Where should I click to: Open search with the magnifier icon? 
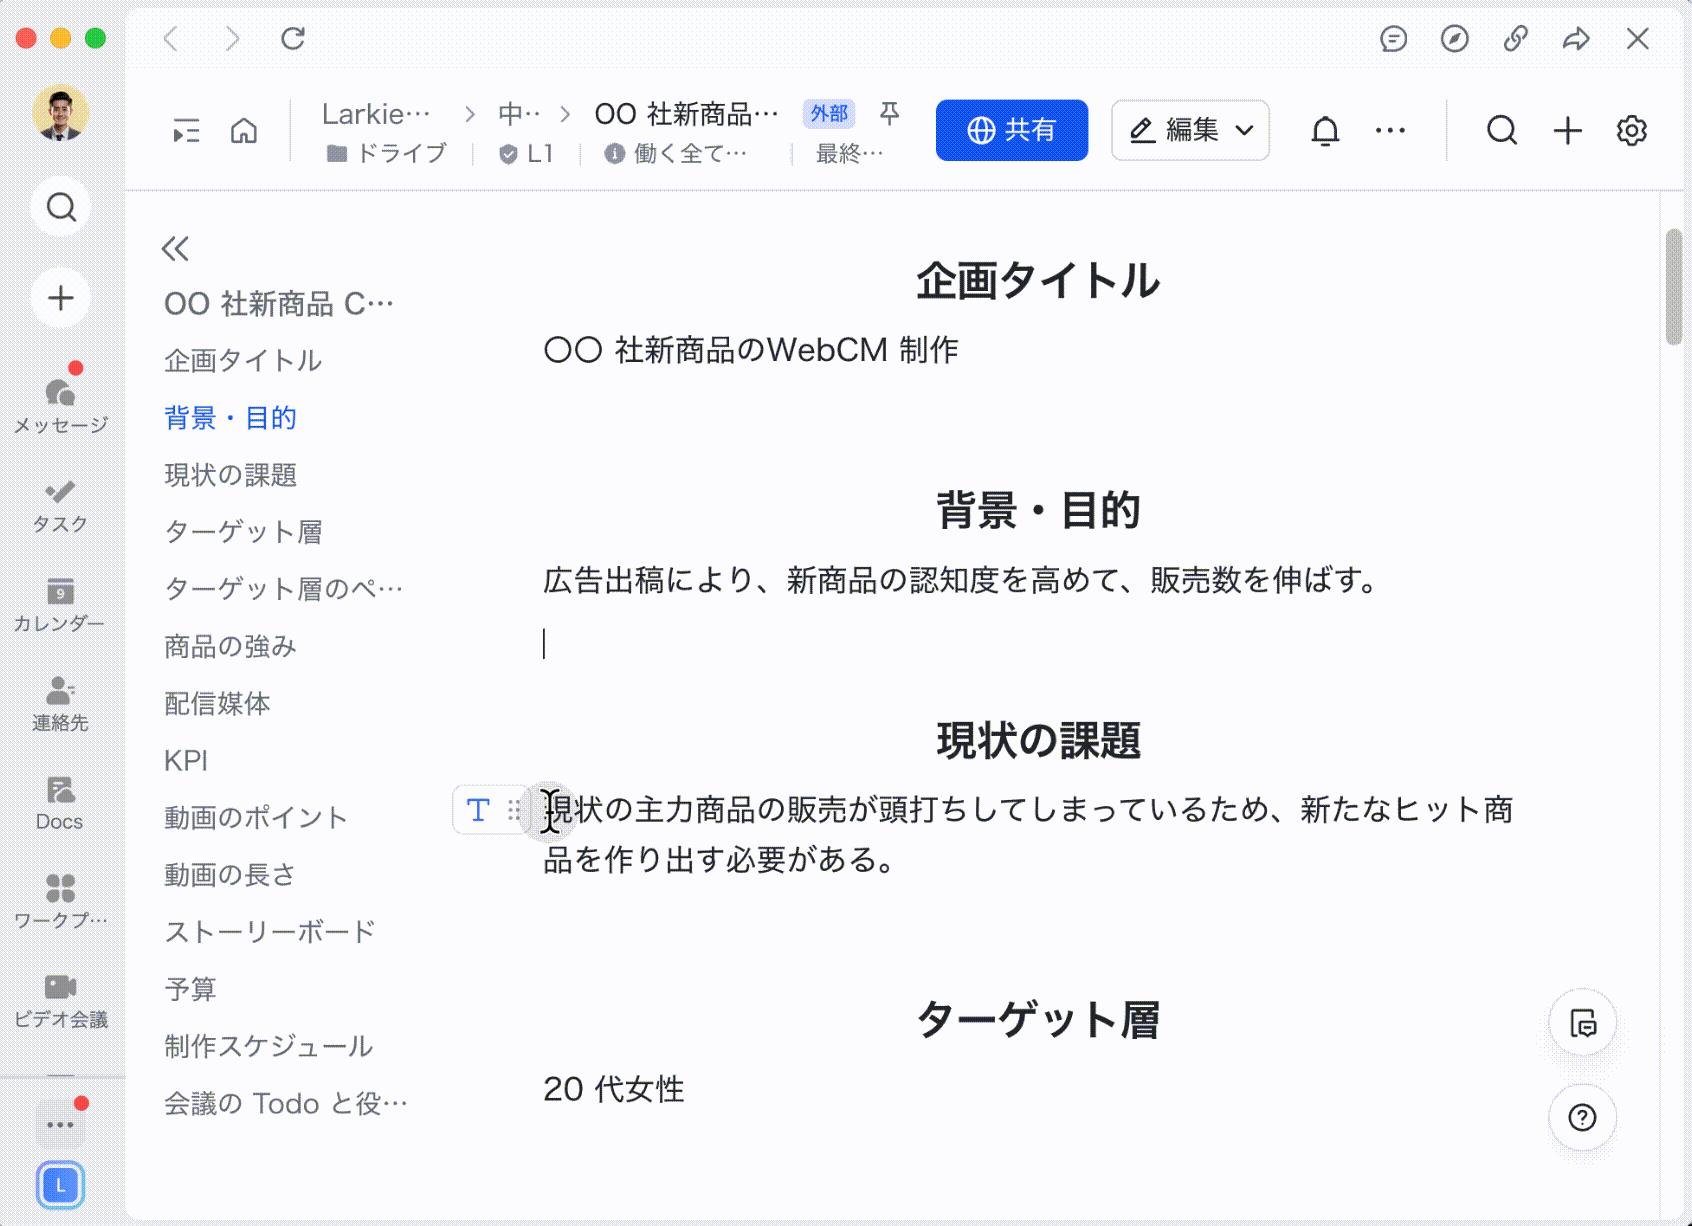[1501, 130]
